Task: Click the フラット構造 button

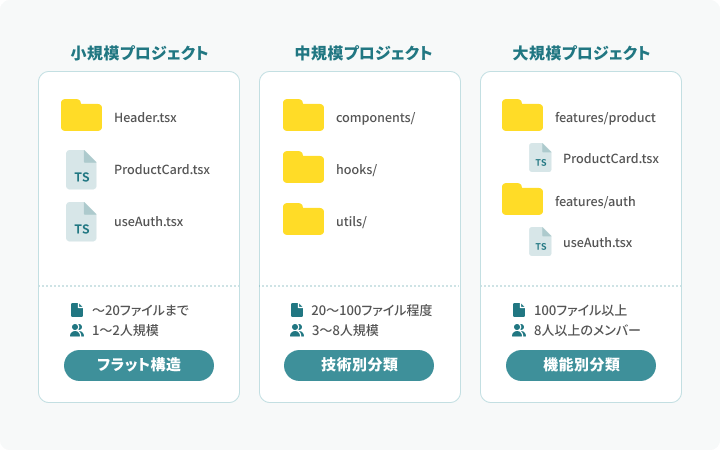Action: pos(139,366)
